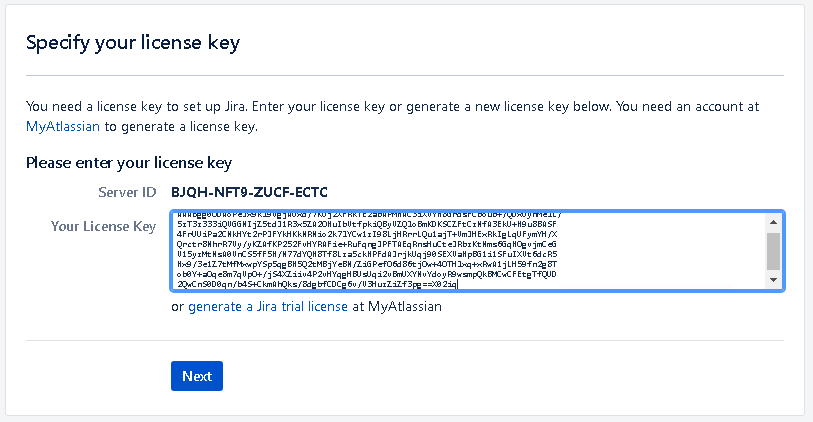Viewport: 813px width, 422px height.
Task: Click the "Please enter your license key" subheading
Action: 129,162
